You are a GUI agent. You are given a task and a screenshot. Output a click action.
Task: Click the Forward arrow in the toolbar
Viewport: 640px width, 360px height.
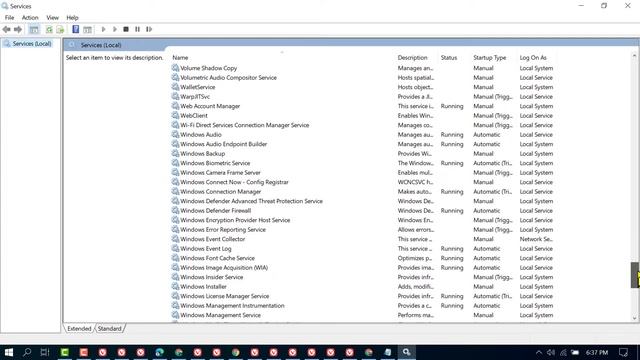(18, 29)
